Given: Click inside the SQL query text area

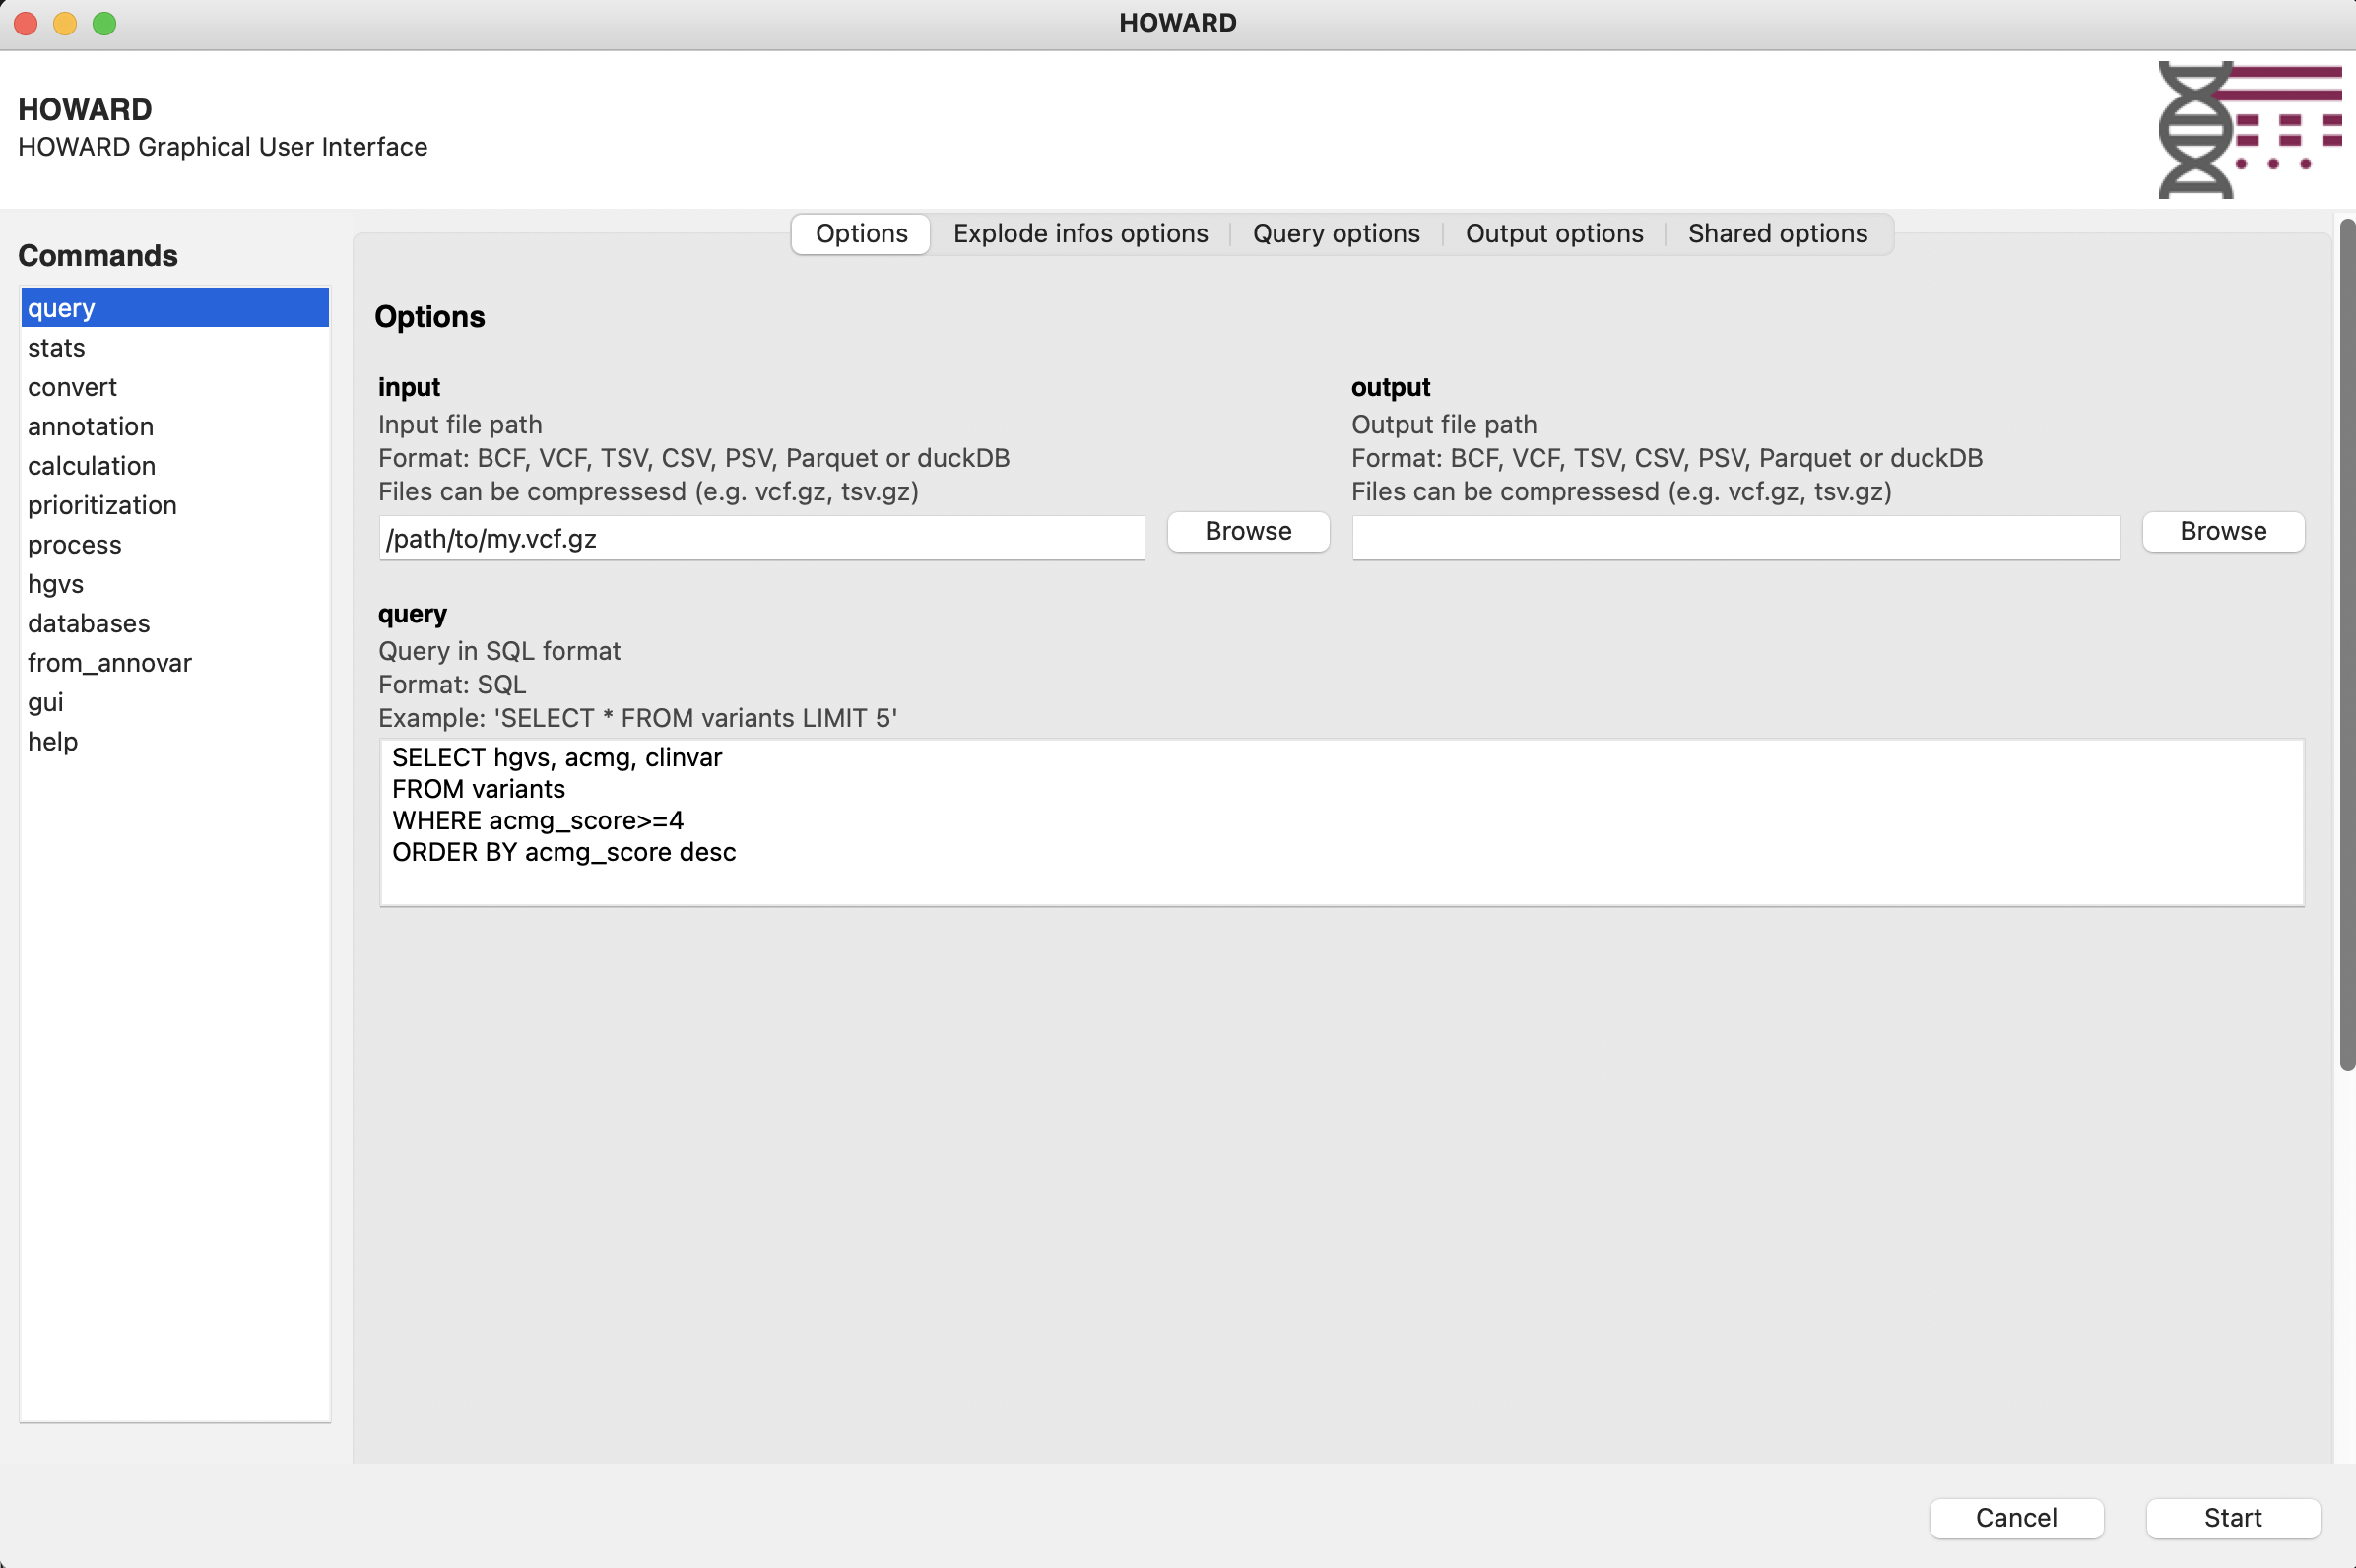Looking at the screenshot, I should tap(1340, 822).
